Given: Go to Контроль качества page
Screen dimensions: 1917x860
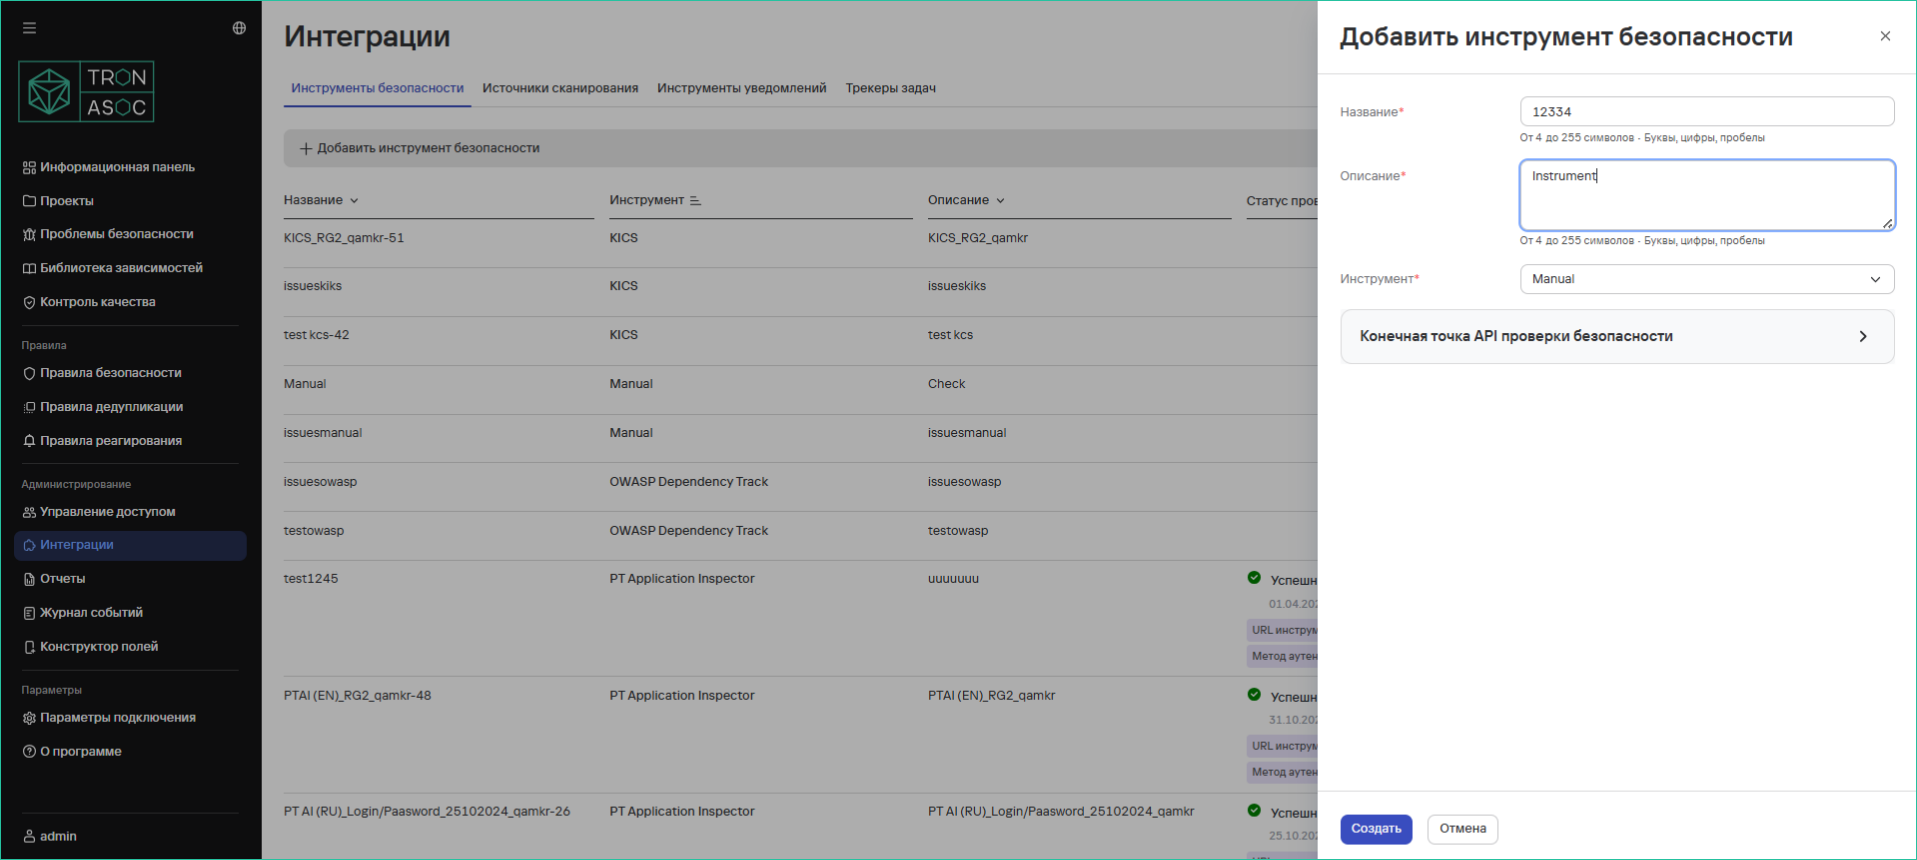Looking at the screenshot, I should pyautogui.click(x=97, y=302).
